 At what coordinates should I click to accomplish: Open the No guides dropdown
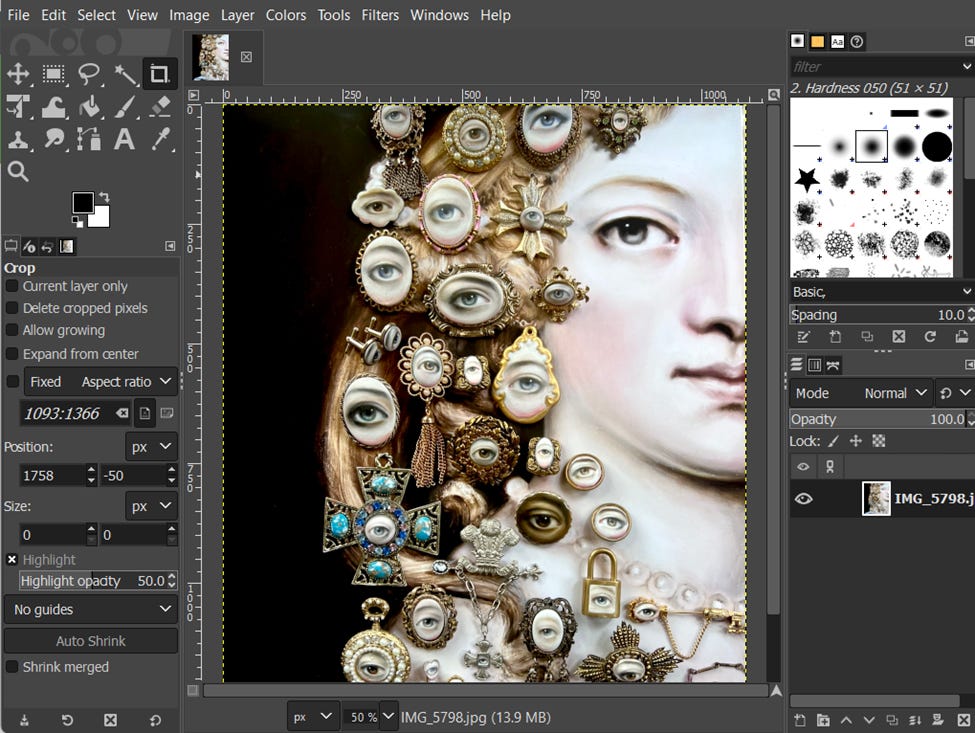pyautogui.click(x=91, y=609)
